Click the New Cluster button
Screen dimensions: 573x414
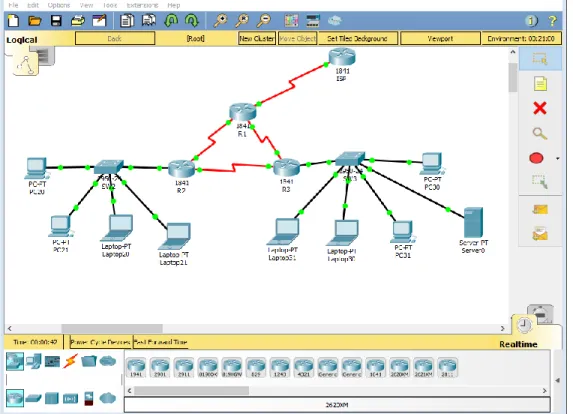point(257,38)
